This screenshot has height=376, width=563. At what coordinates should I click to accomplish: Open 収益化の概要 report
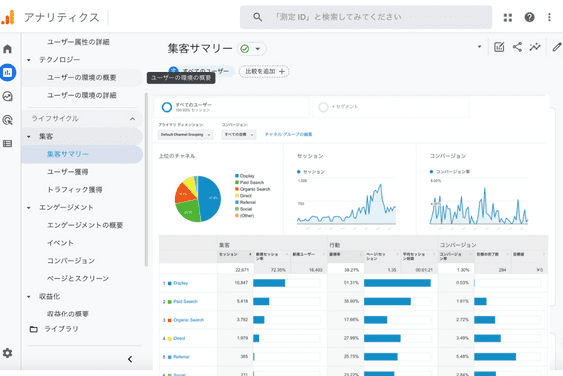point(68,314)
